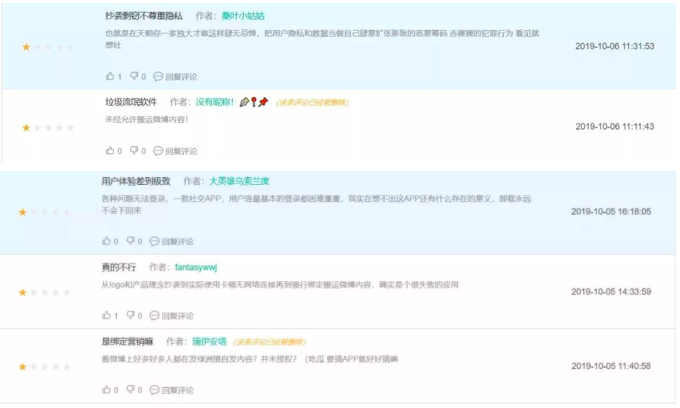Image resolution: width=680 pixels, height=408 pixels.
Task: Open the author link 没有昵称!
Action: tap(214, 102)
